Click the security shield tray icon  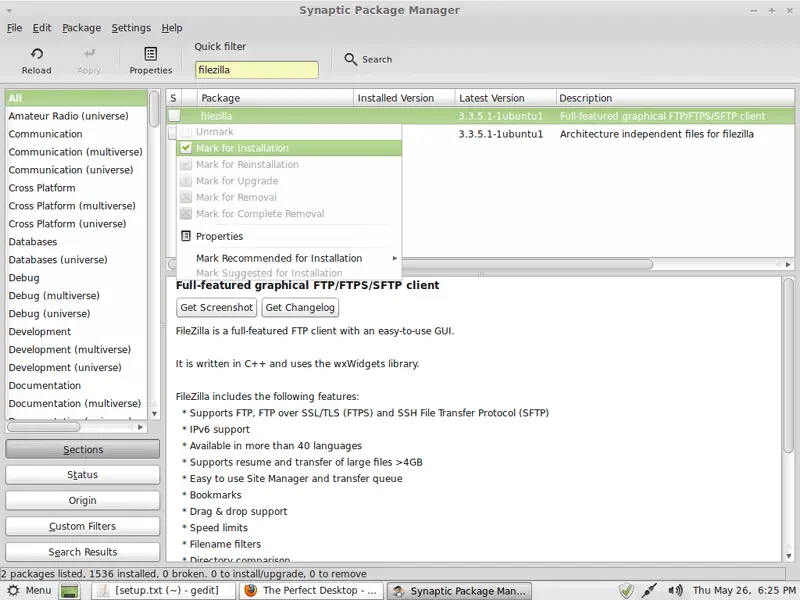[x=626, y=591]
